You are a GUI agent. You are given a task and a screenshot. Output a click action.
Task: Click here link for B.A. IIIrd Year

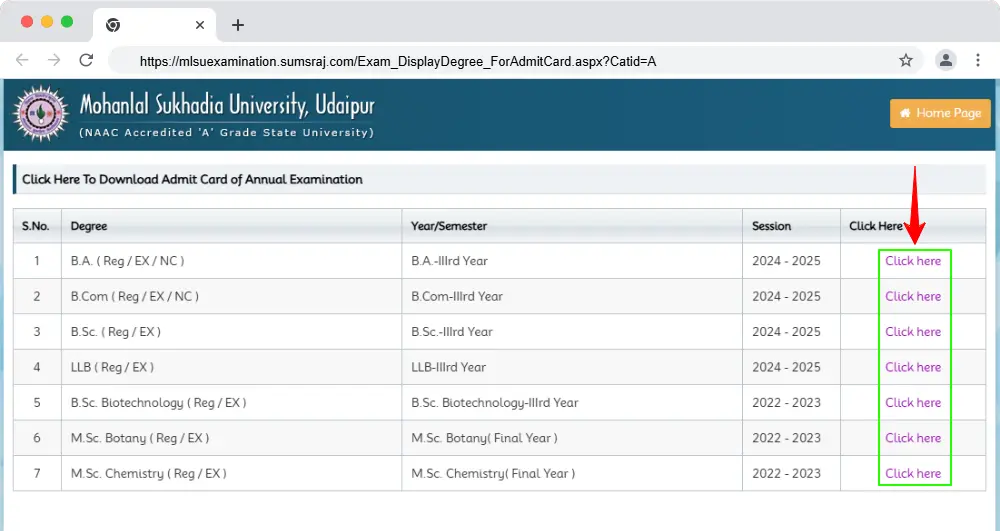tap(913, 261)
